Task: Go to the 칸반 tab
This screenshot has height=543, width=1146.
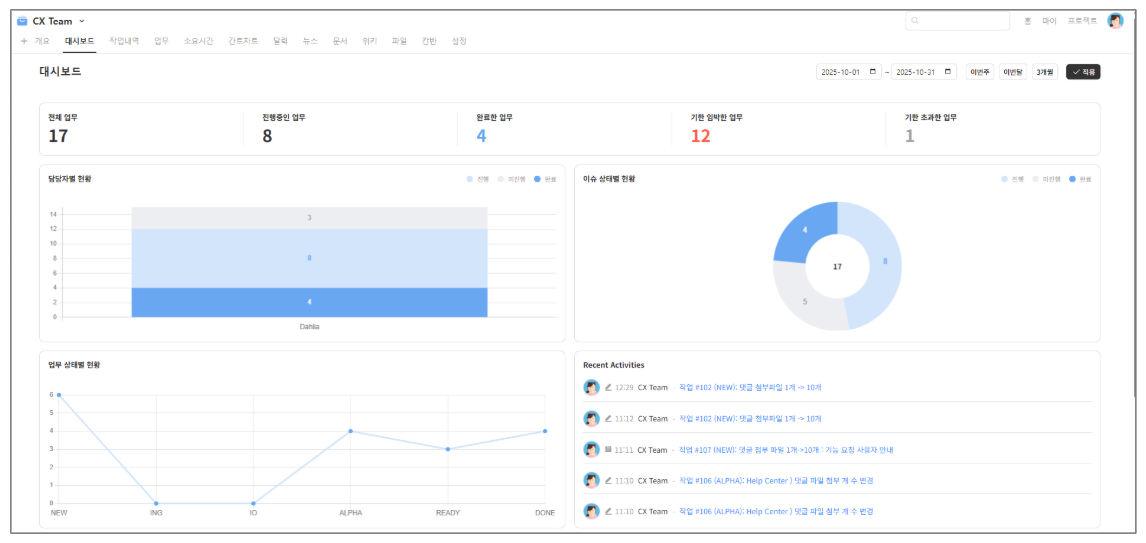Action: pos(429,42)
